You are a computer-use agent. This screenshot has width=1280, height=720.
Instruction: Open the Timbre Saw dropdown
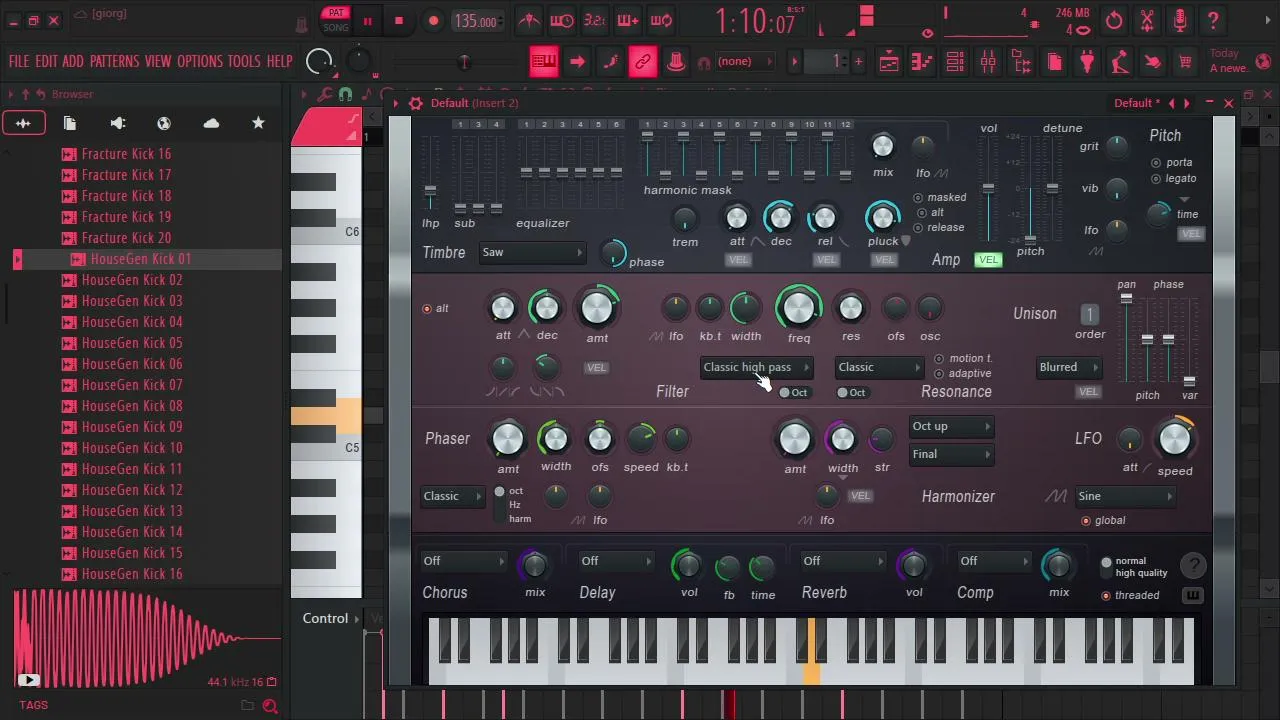tap(531, 253)
